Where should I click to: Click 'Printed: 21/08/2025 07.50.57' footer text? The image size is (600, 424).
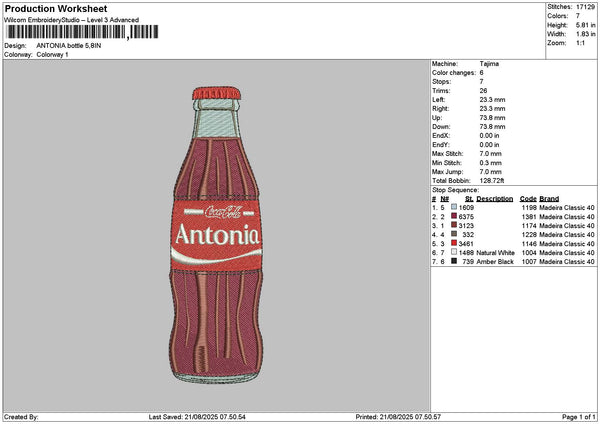[x=398, y=417]
